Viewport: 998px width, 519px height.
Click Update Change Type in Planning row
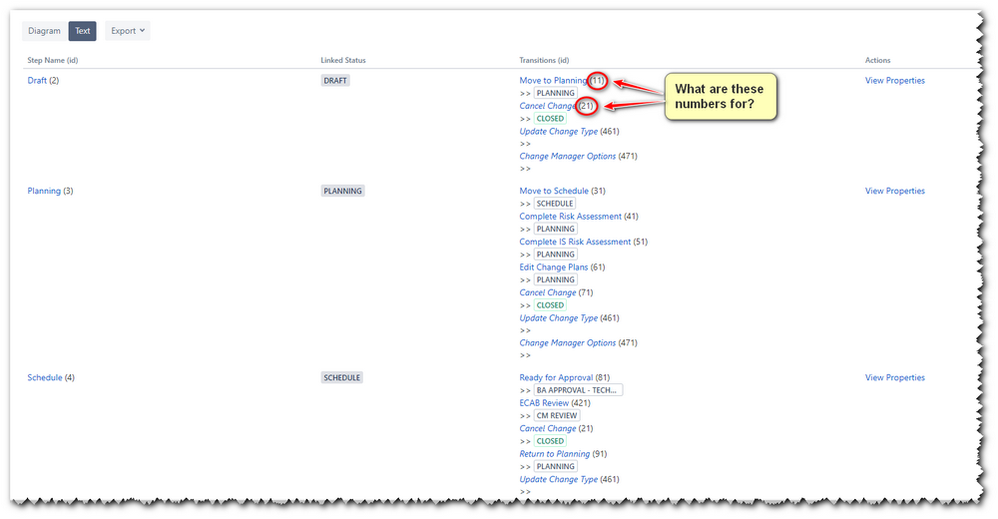[x=558, y=318]
